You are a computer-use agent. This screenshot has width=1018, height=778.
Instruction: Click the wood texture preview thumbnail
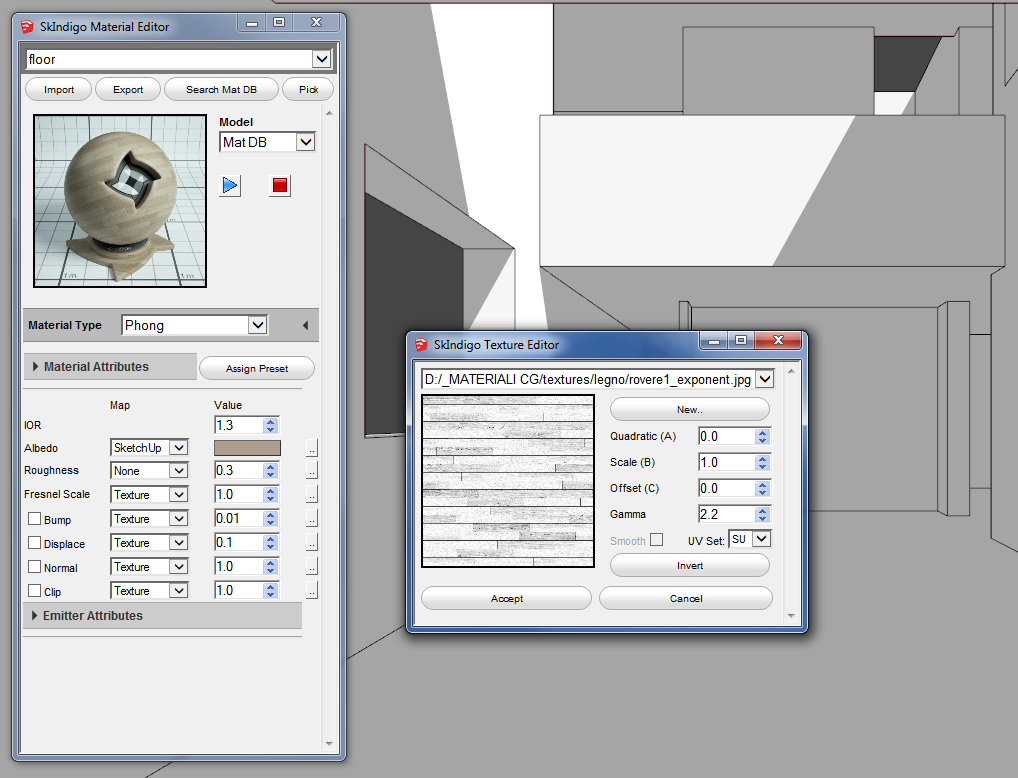(508, 482)
